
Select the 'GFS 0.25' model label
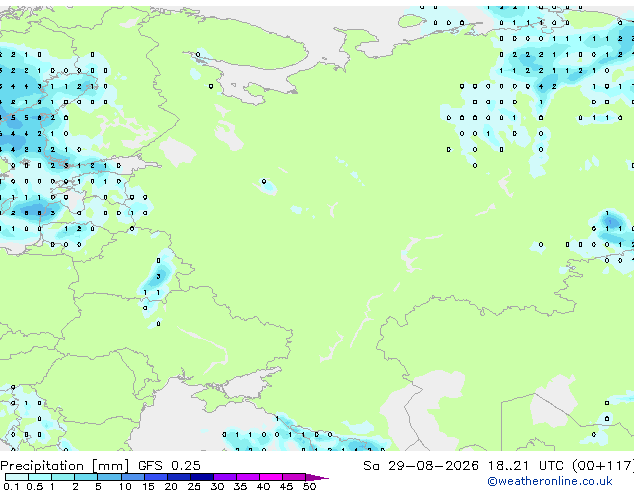169,466
